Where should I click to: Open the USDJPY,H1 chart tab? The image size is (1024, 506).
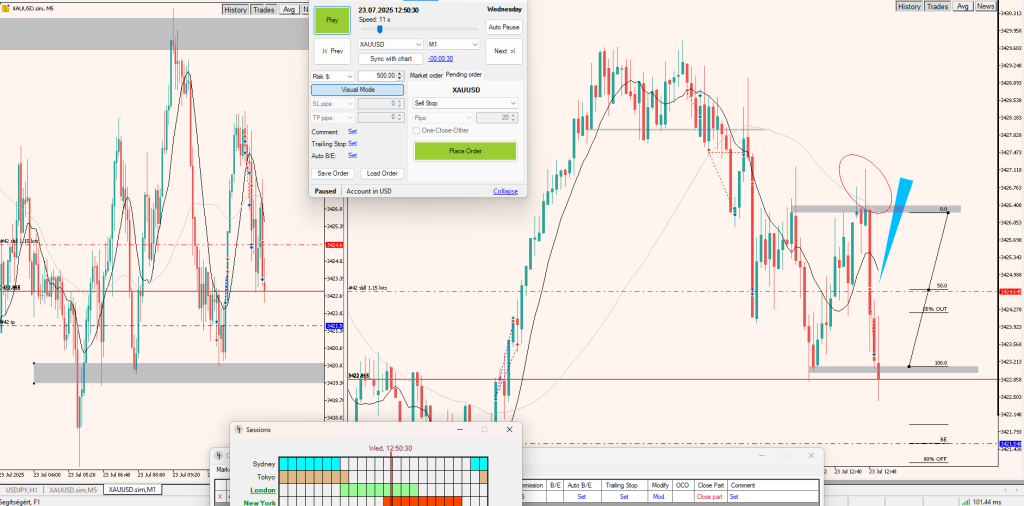24,490
